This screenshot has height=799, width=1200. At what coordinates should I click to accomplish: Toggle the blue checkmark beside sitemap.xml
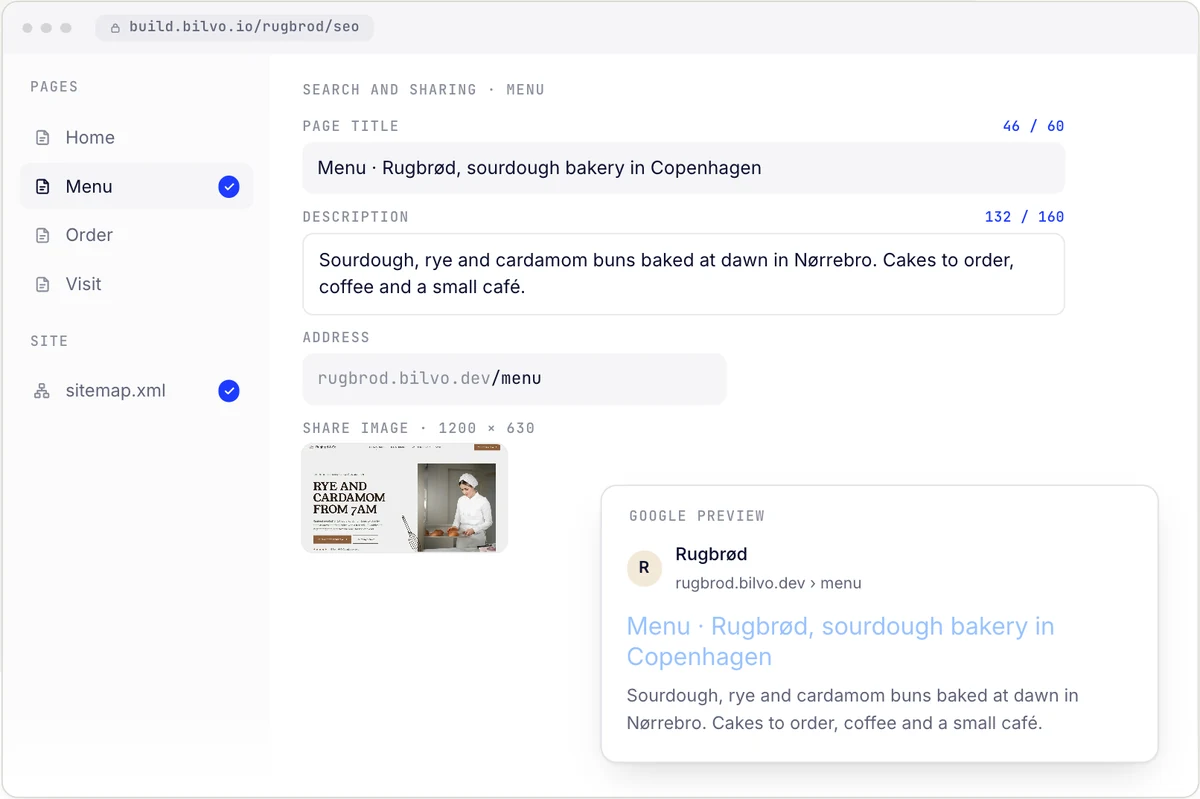click(229, 391)
